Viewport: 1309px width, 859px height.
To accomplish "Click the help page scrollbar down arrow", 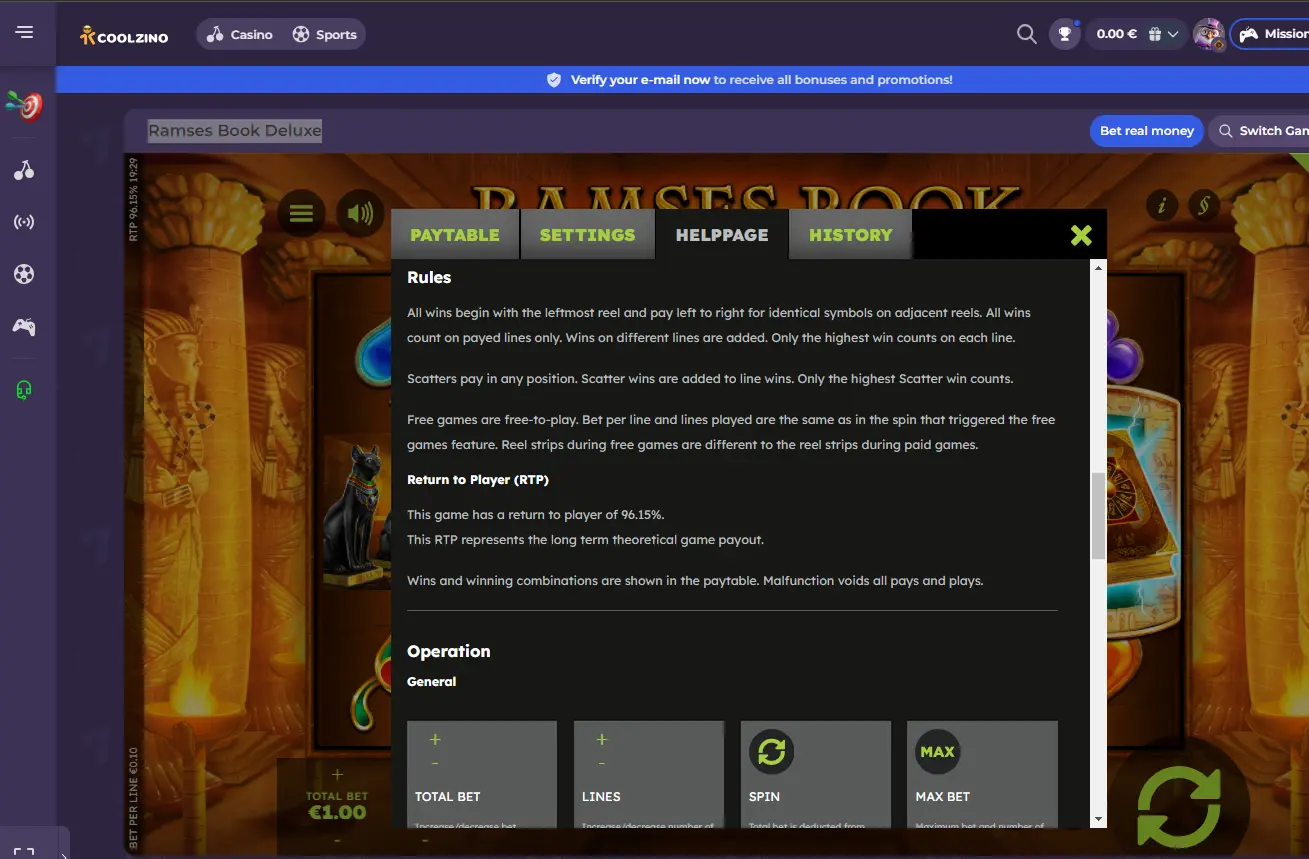I will [1098, 819].
